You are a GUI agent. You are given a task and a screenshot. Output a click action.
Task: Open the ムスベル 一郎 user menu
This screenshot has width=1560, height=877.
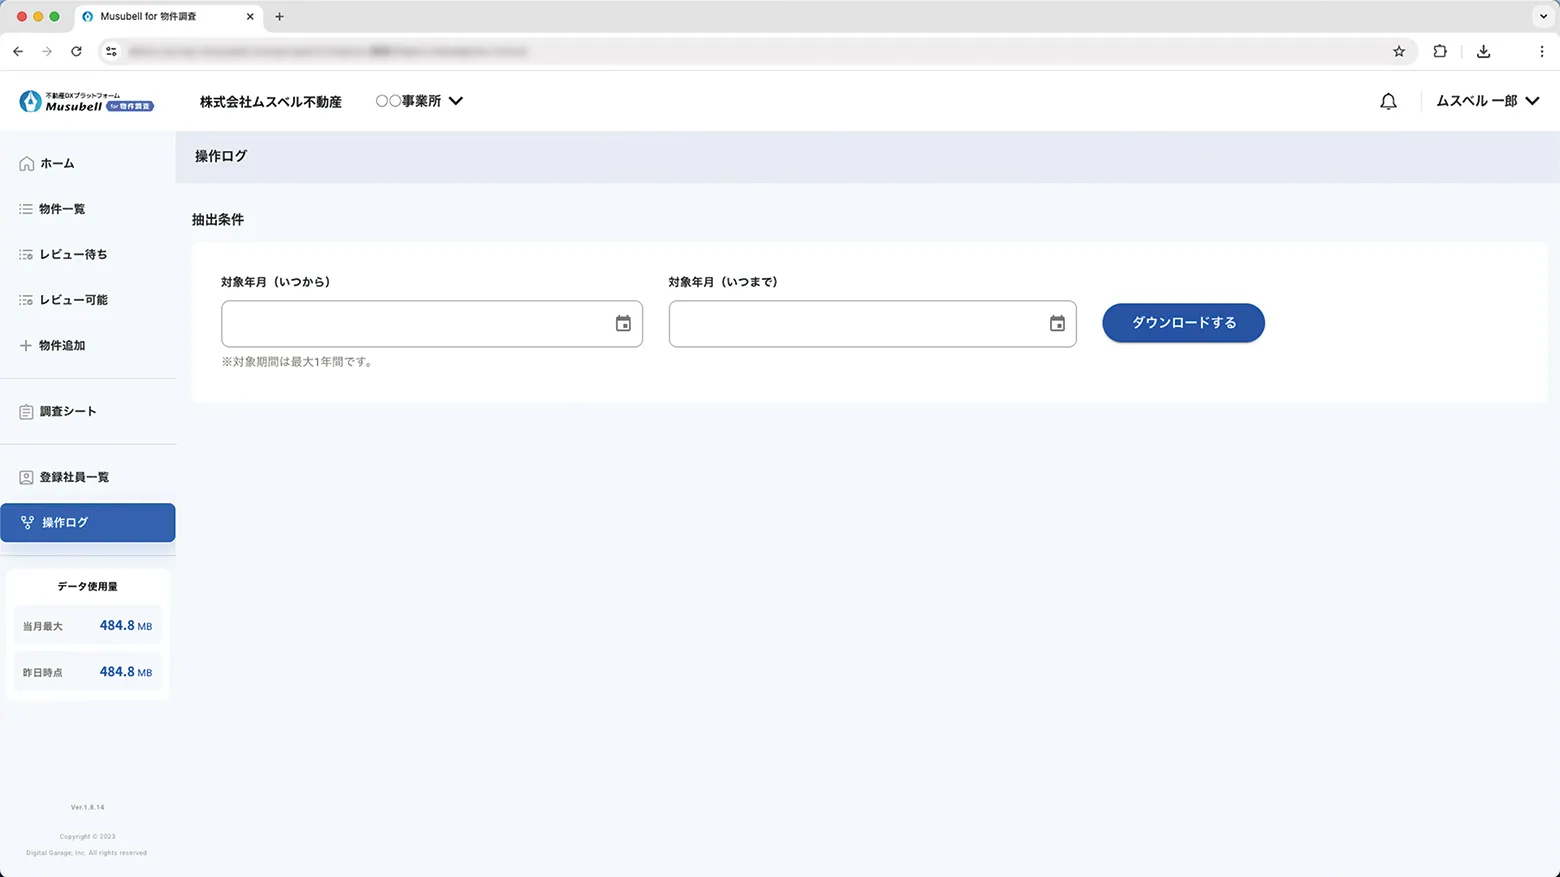1487,101
